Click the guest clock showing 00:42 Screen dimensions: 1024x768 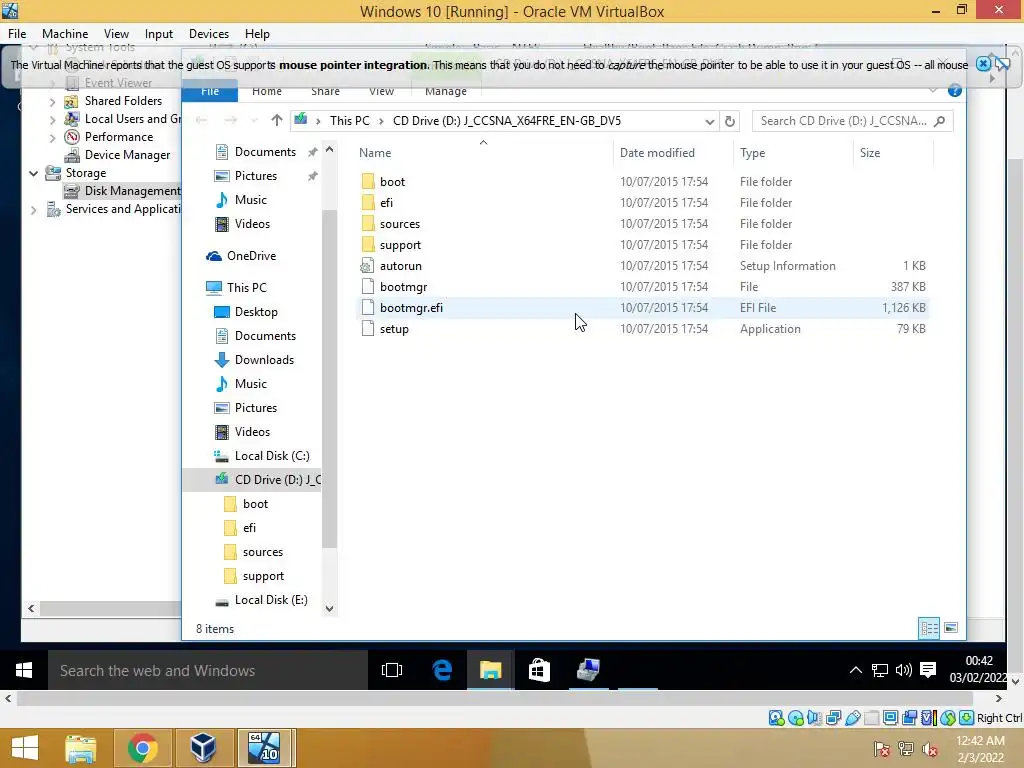click(978, 661)
